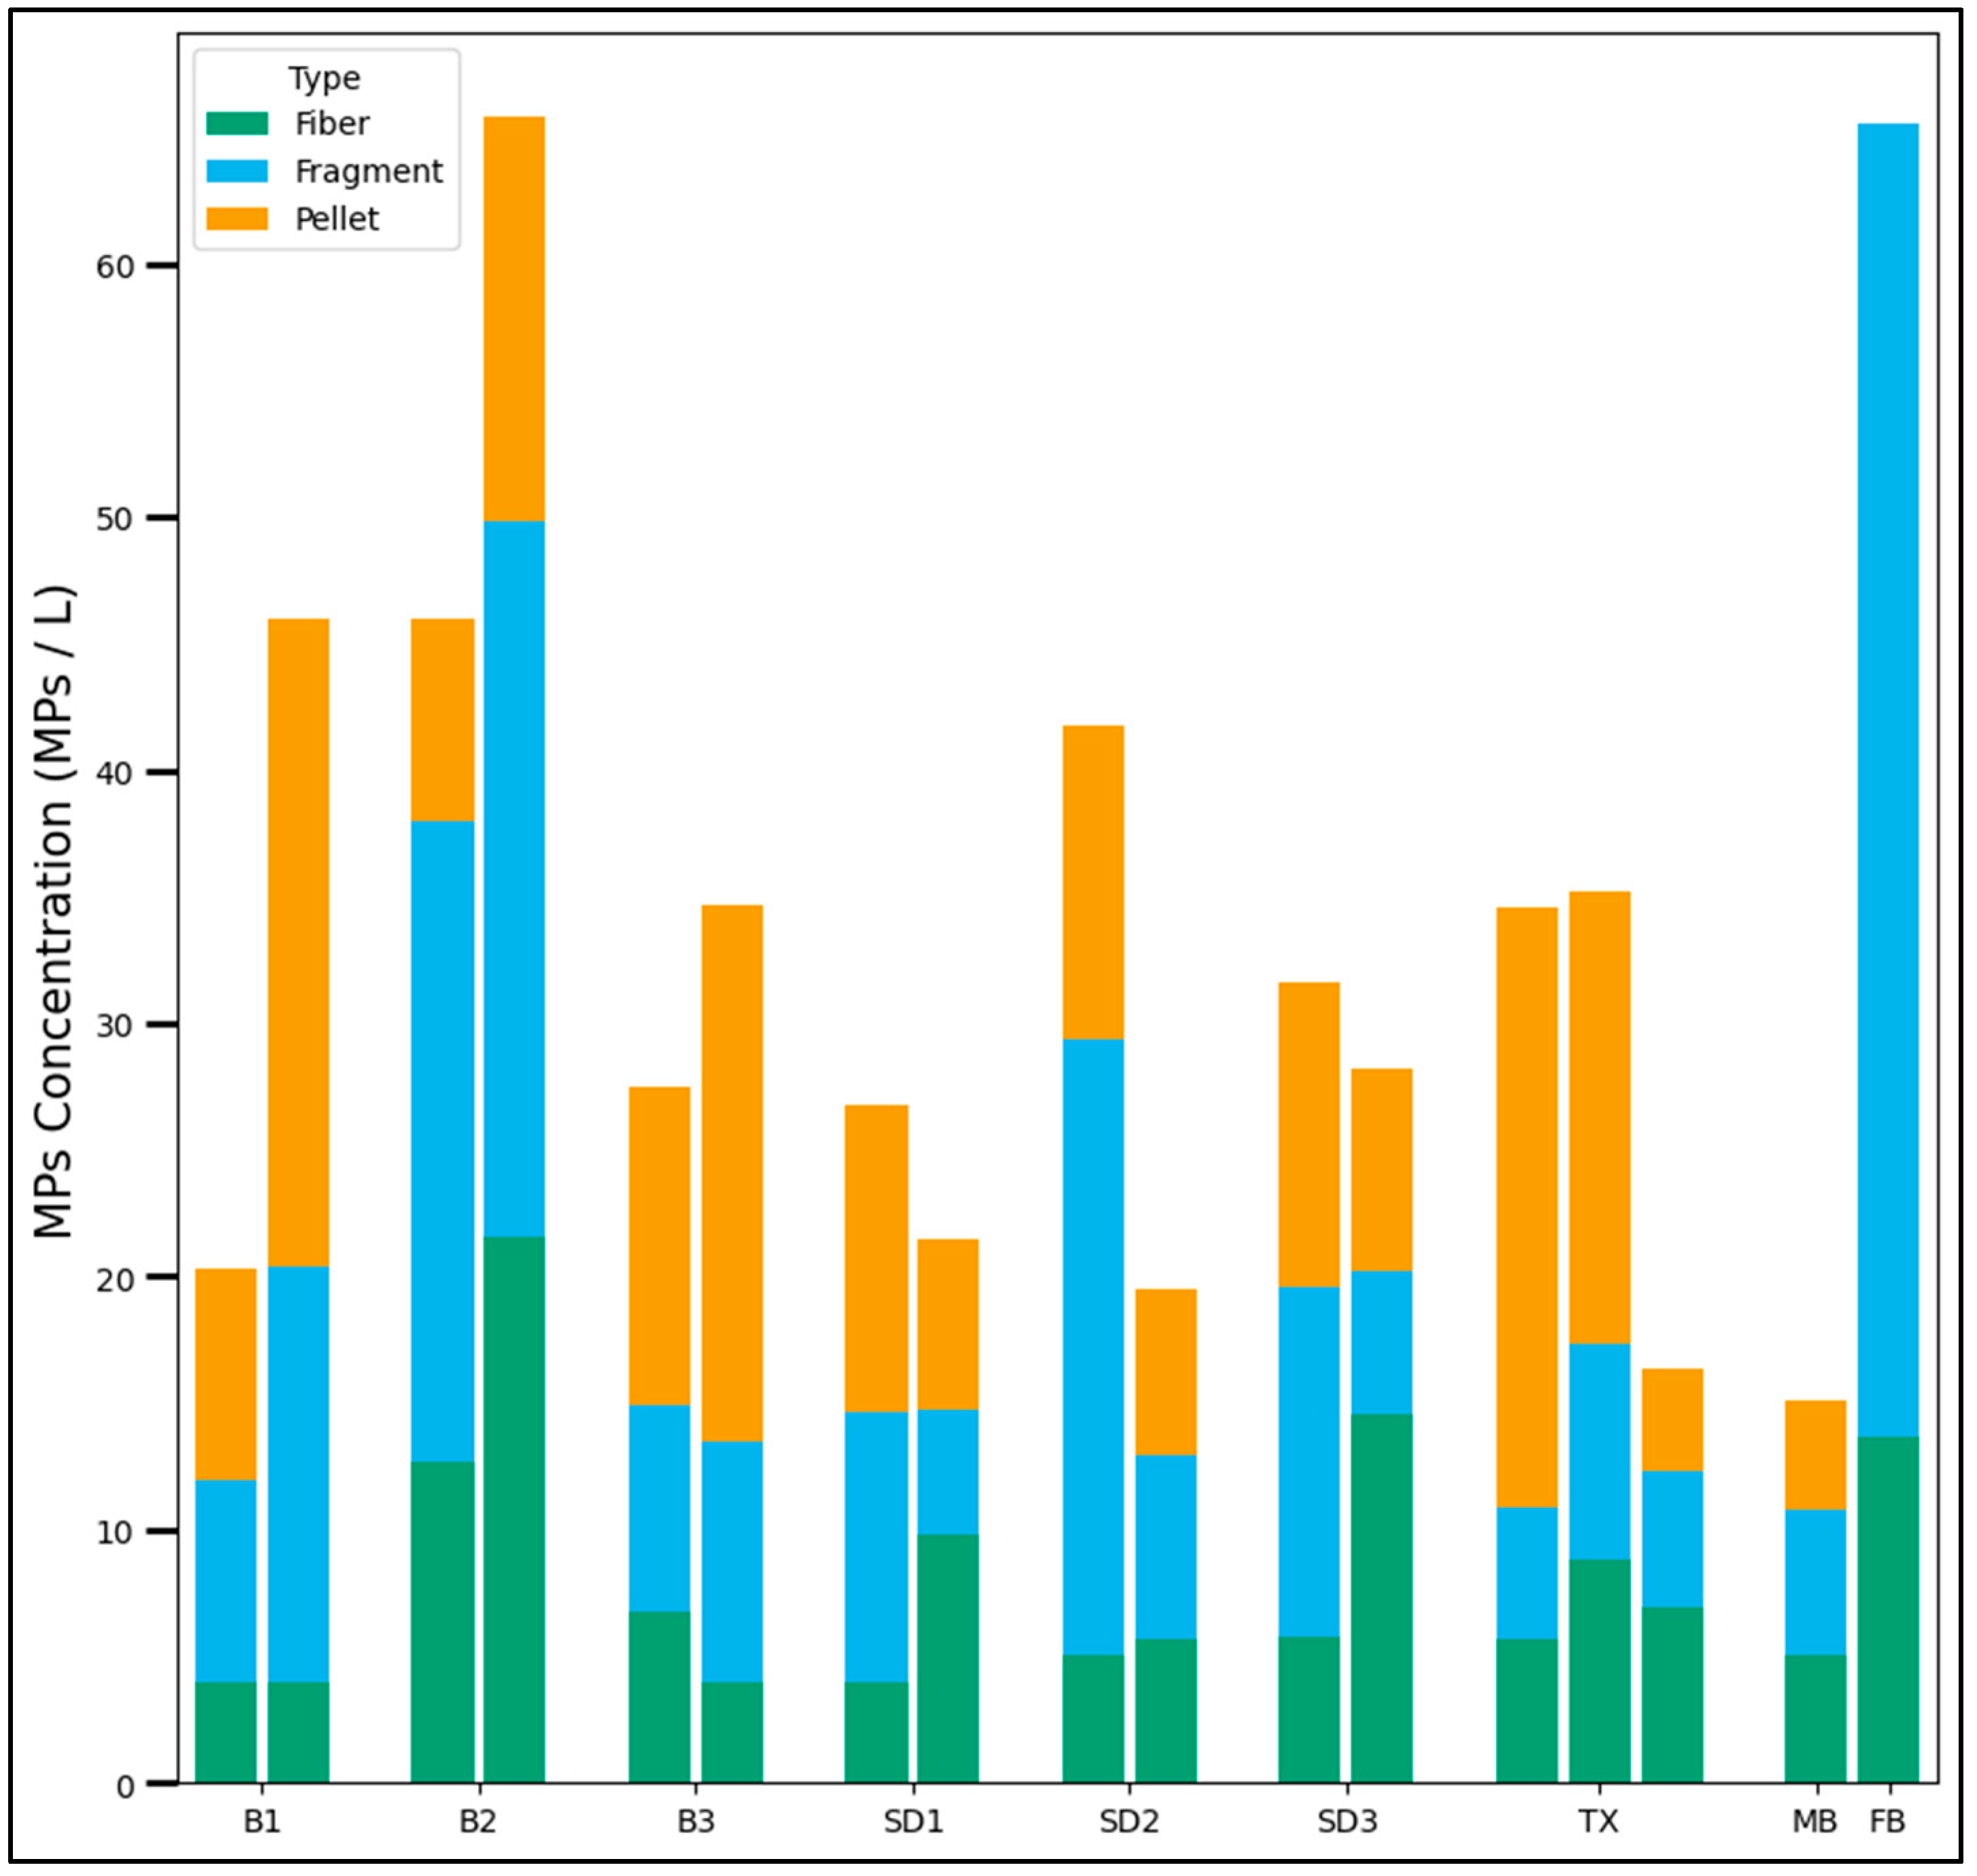Click the B2 x-axis label
1977x1876 pixels.
tap(478, 1821)
